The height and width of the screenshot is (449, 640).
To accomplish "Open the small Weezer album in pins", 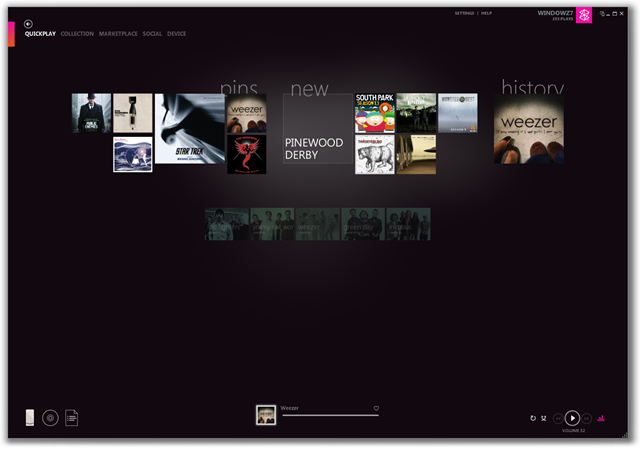I will [247, 113].
